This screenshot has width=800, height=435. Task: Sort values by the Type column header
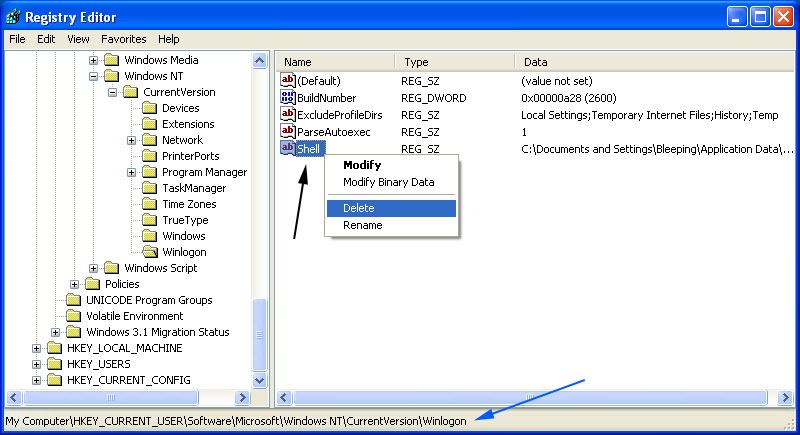coord(455,62)
